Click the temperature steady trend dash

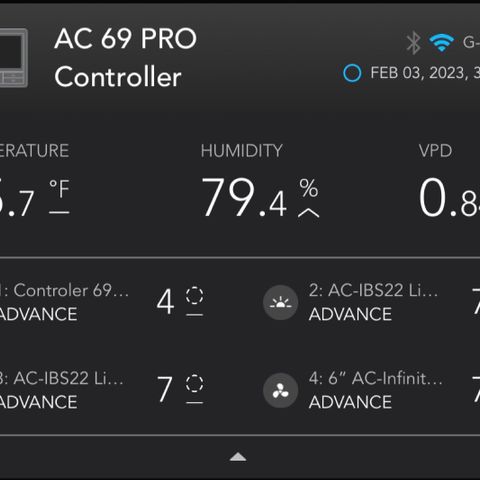tap(59, 212)
